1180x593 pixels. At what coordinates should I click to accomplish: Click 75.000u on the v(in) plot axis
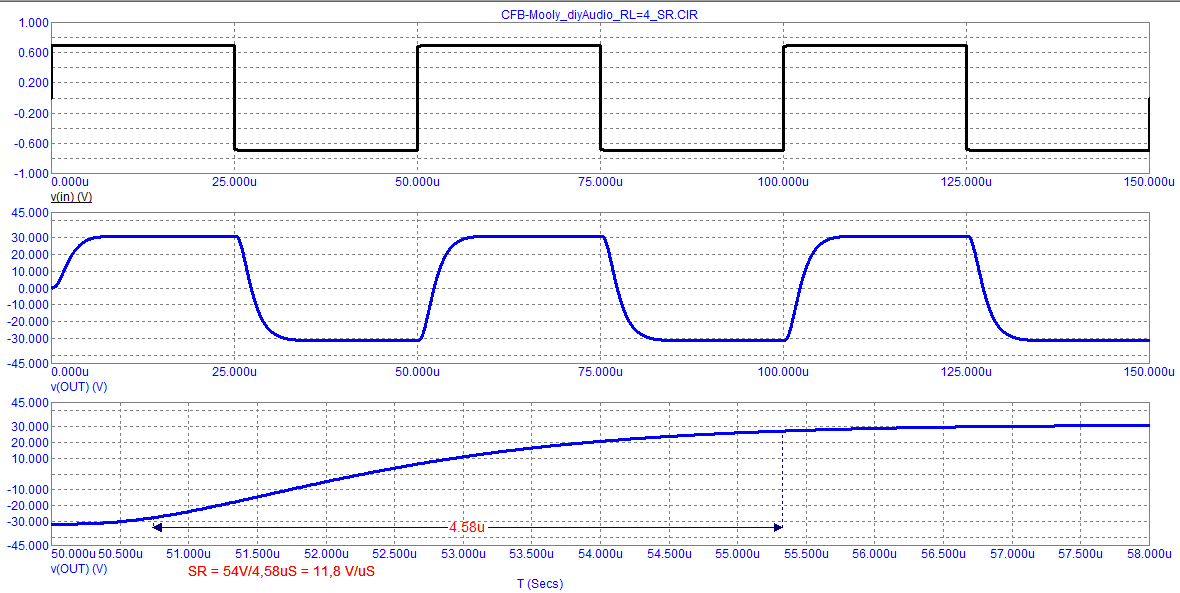(601, 182)
